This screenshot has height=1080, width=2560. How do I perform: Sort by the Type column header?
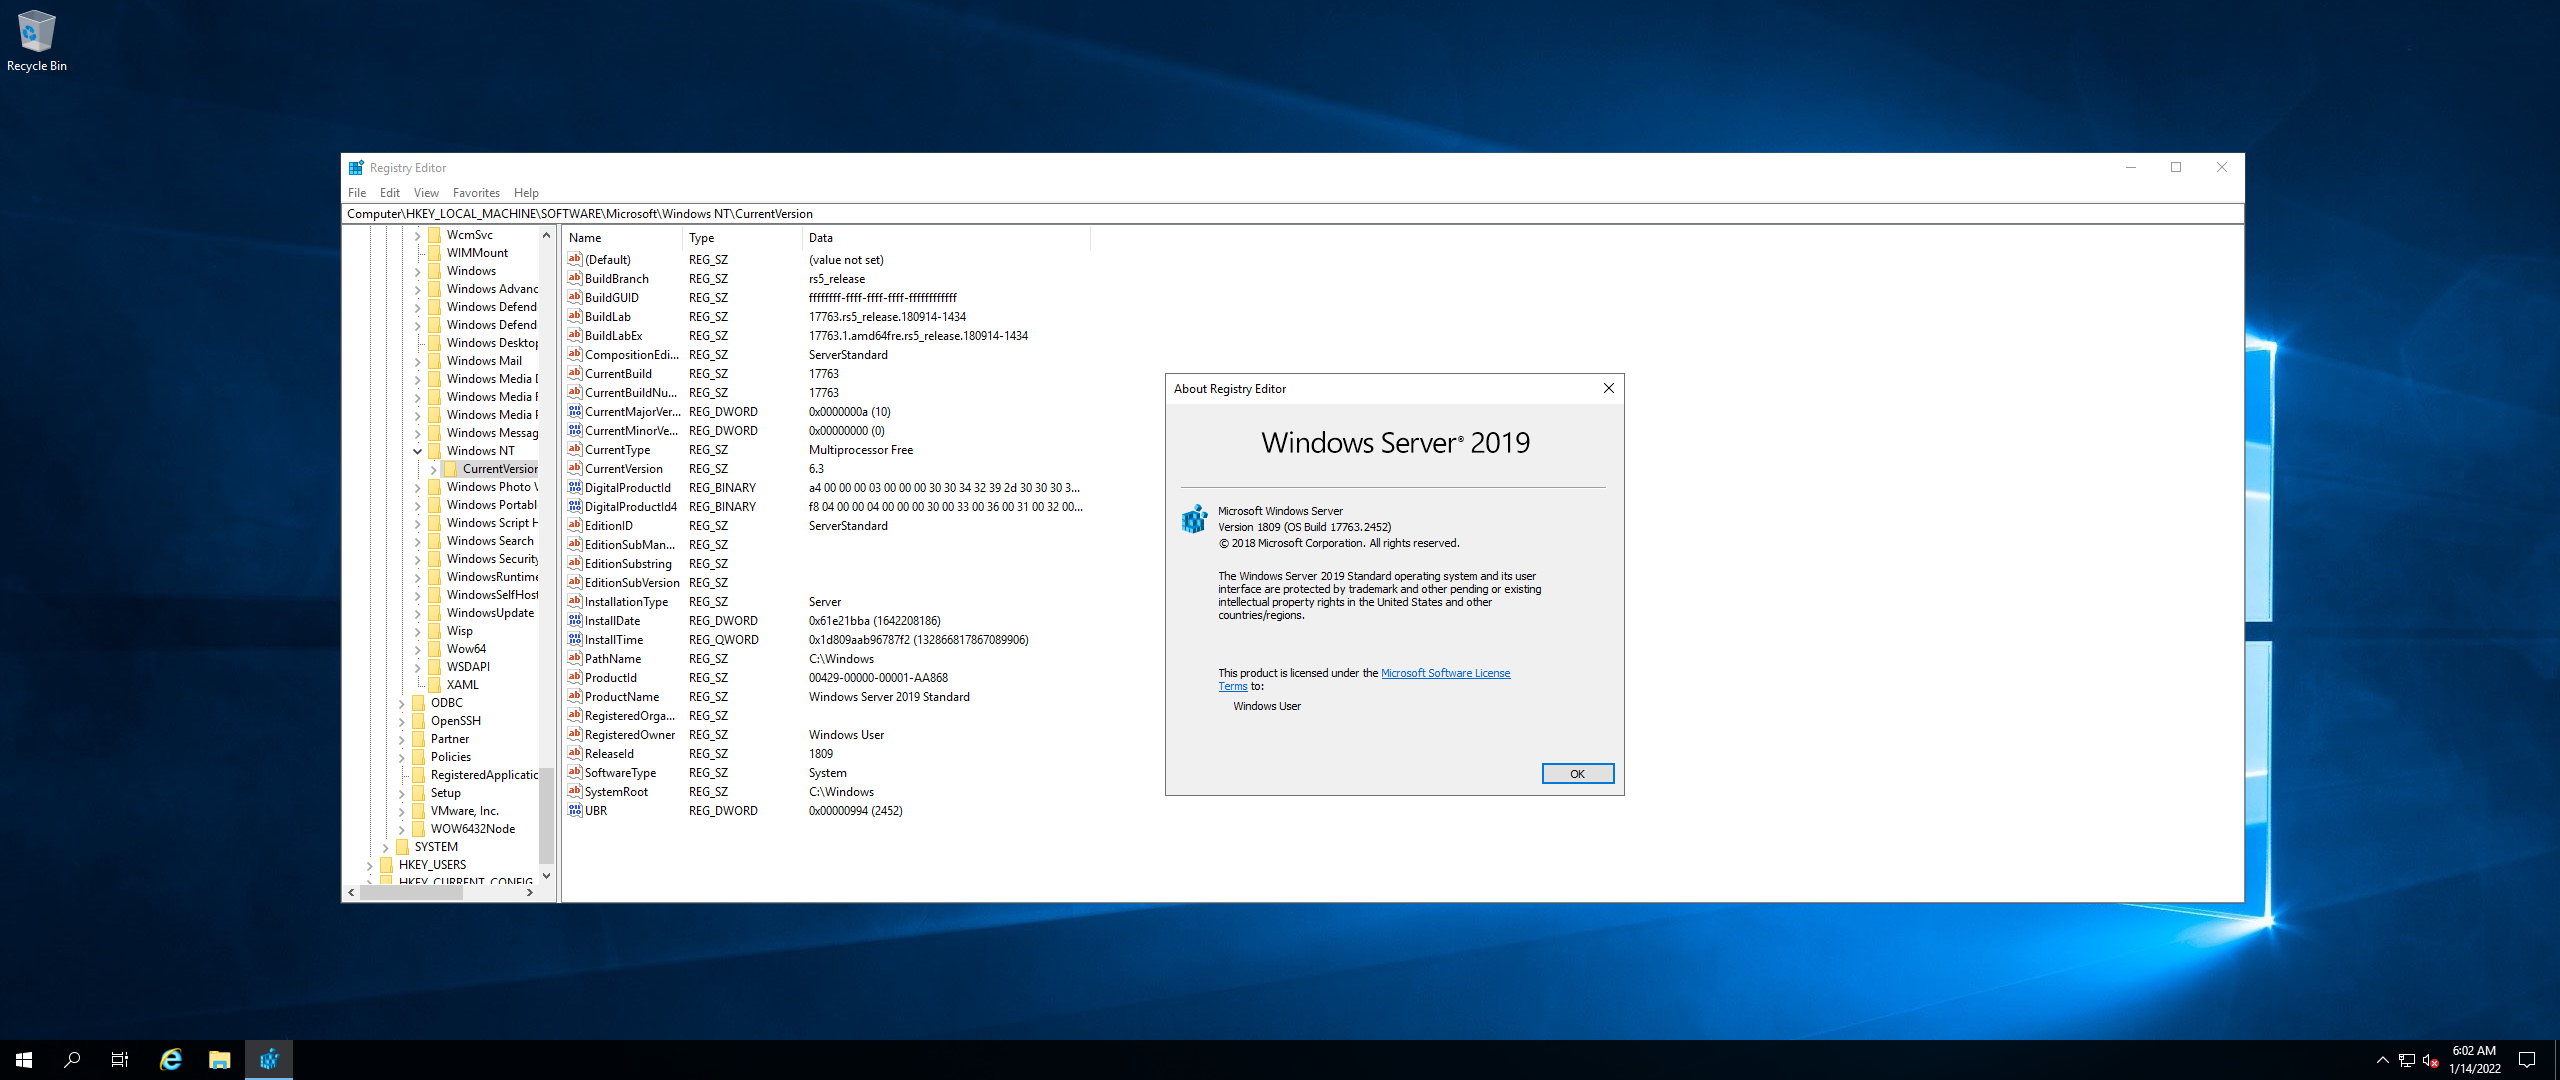[742, 238]
